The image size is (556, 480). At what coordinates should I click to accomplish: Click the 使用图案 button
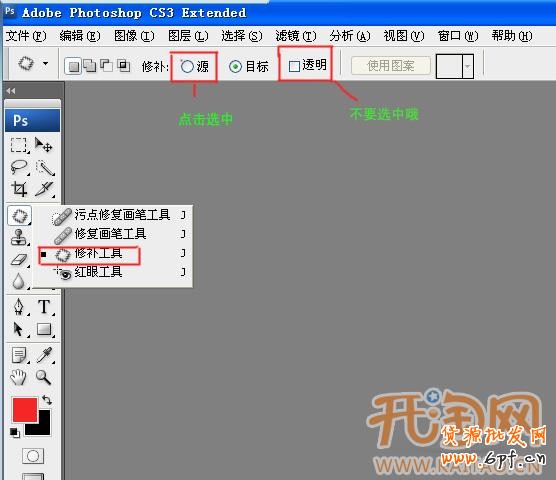391,66
